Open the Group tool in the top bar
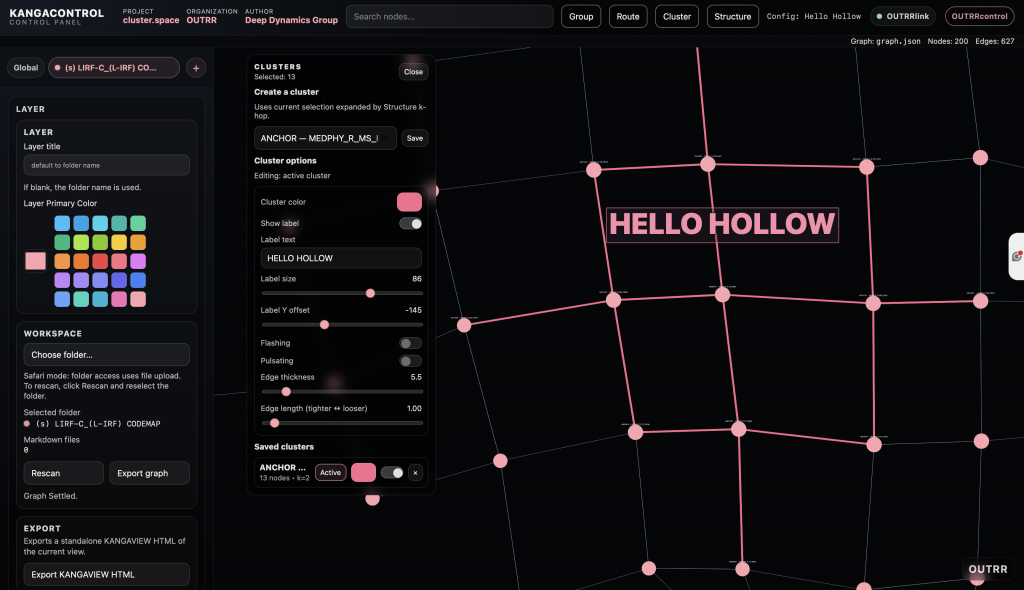Viewport: 1024px width, 590px height. pyautogui.click(x=581, y=17)
